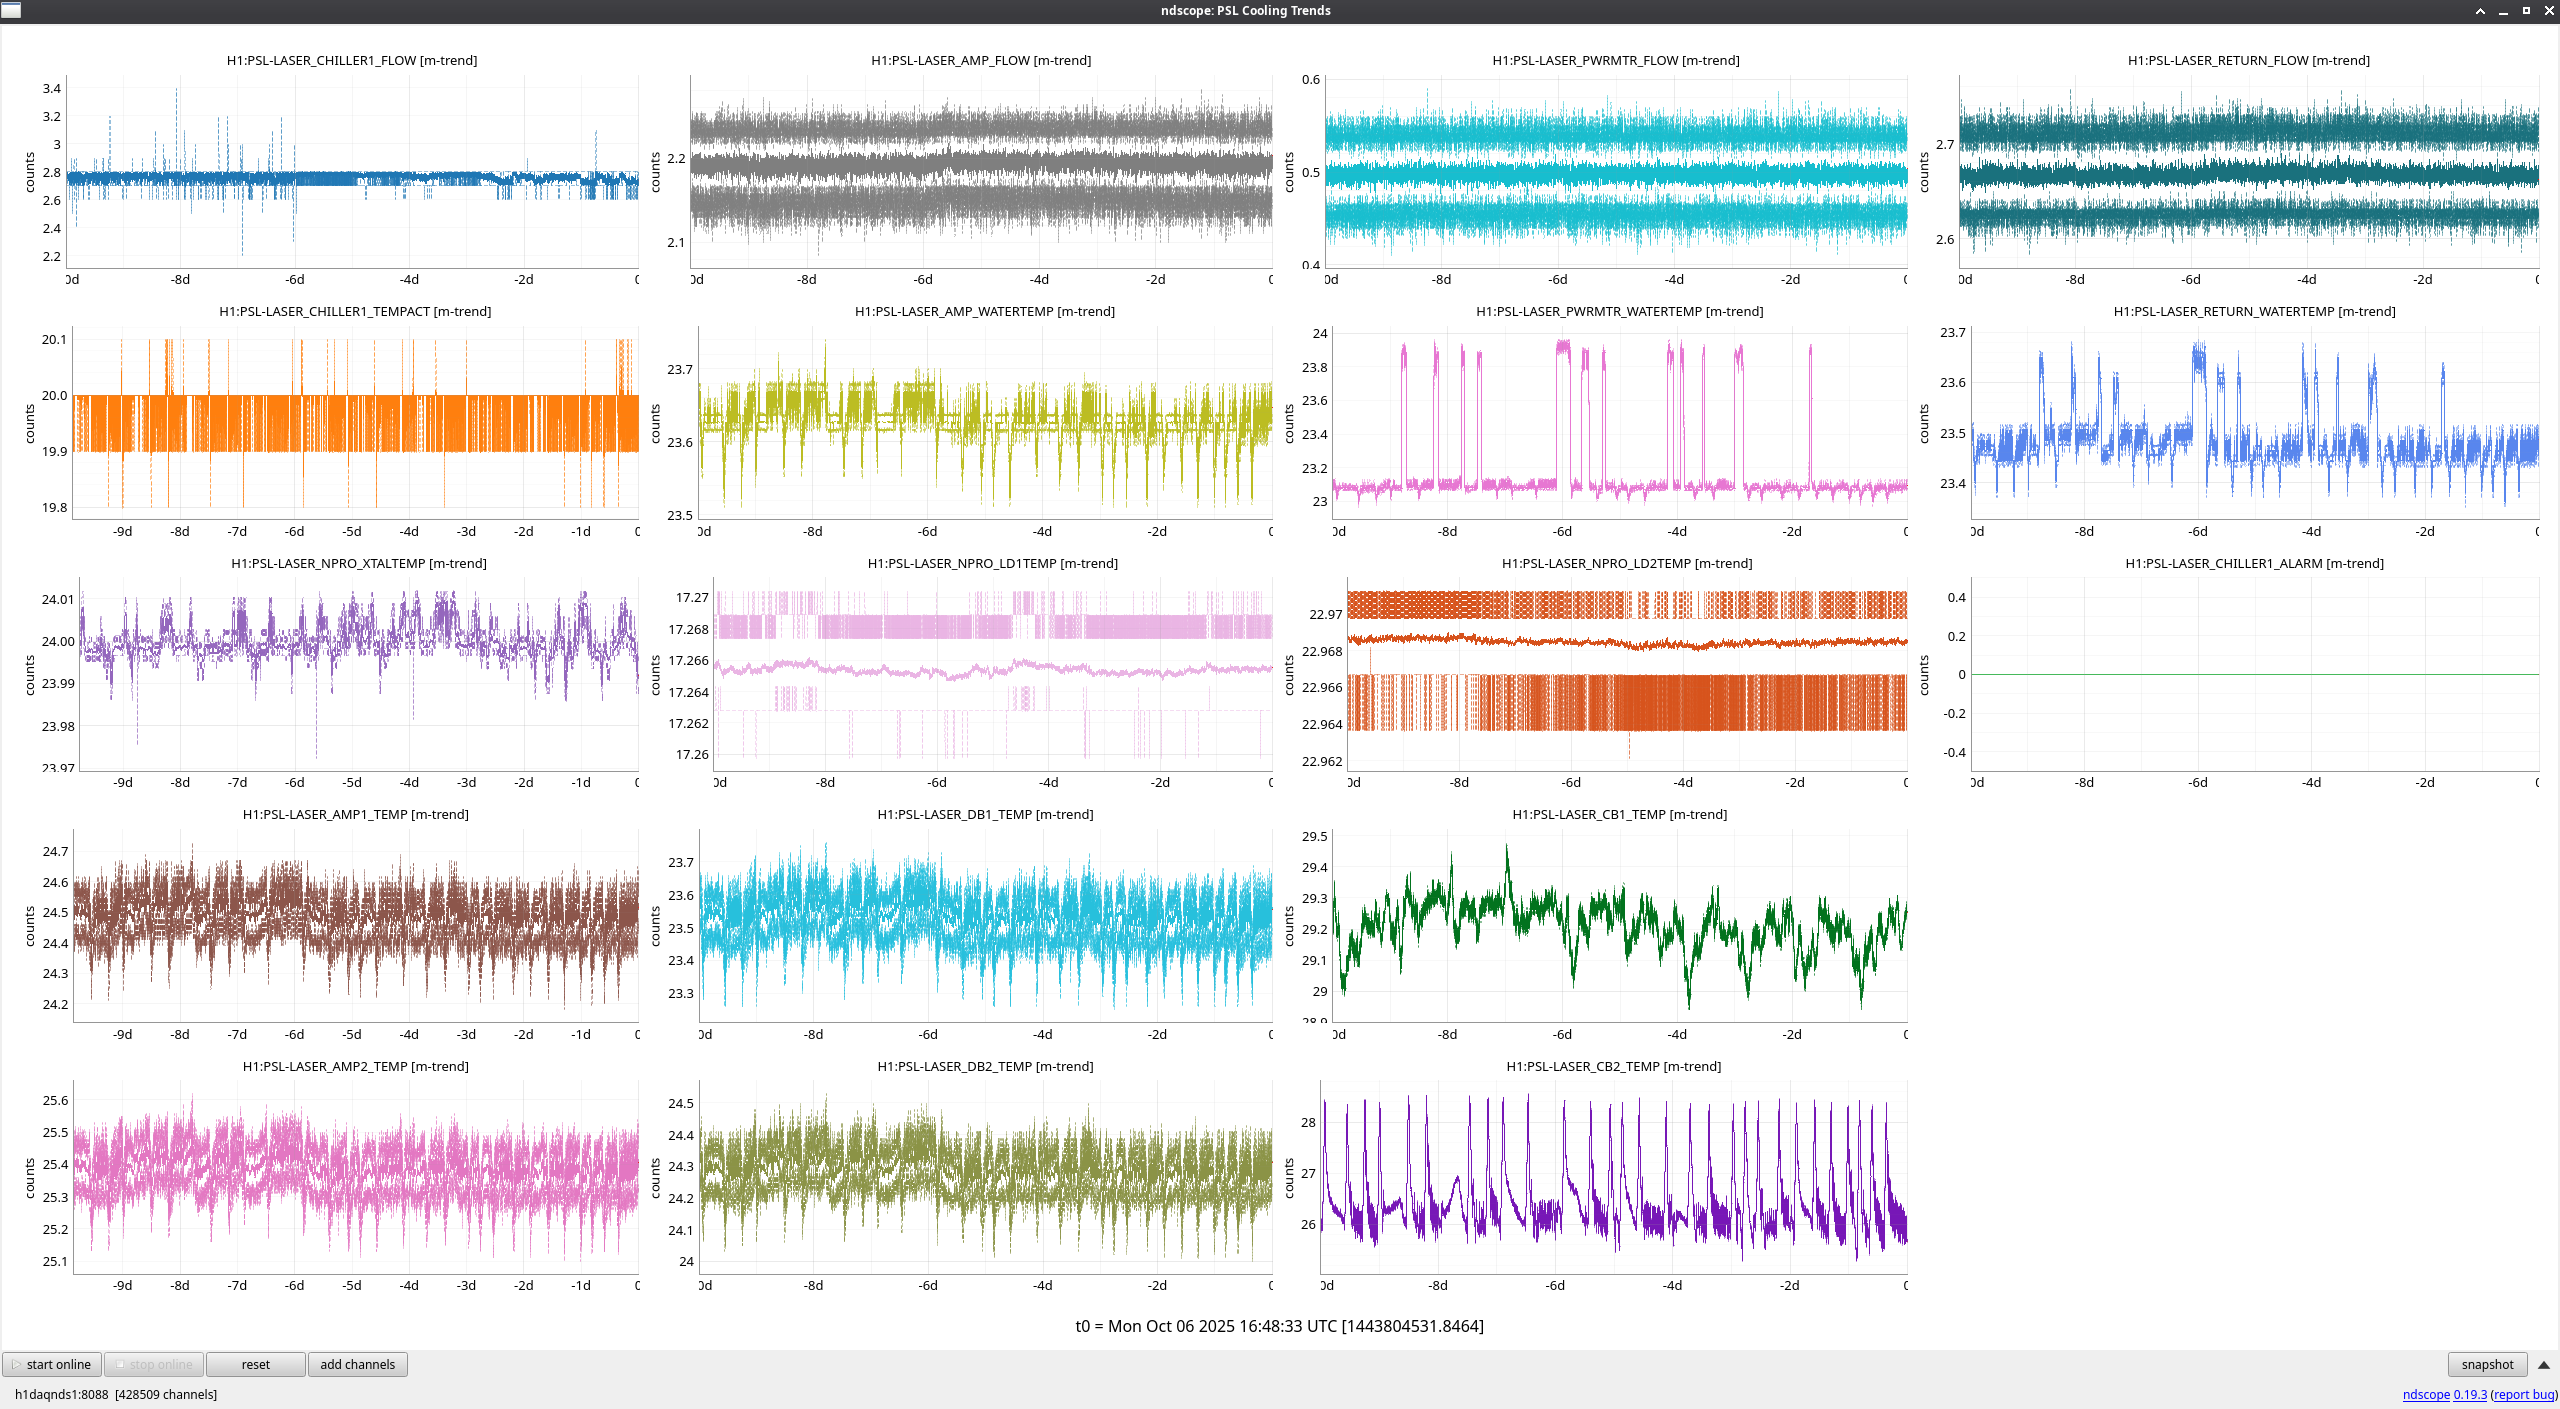
Task: Click the shade (roll-up) arrow in title bar
Action: click(x=2480, y=11)
